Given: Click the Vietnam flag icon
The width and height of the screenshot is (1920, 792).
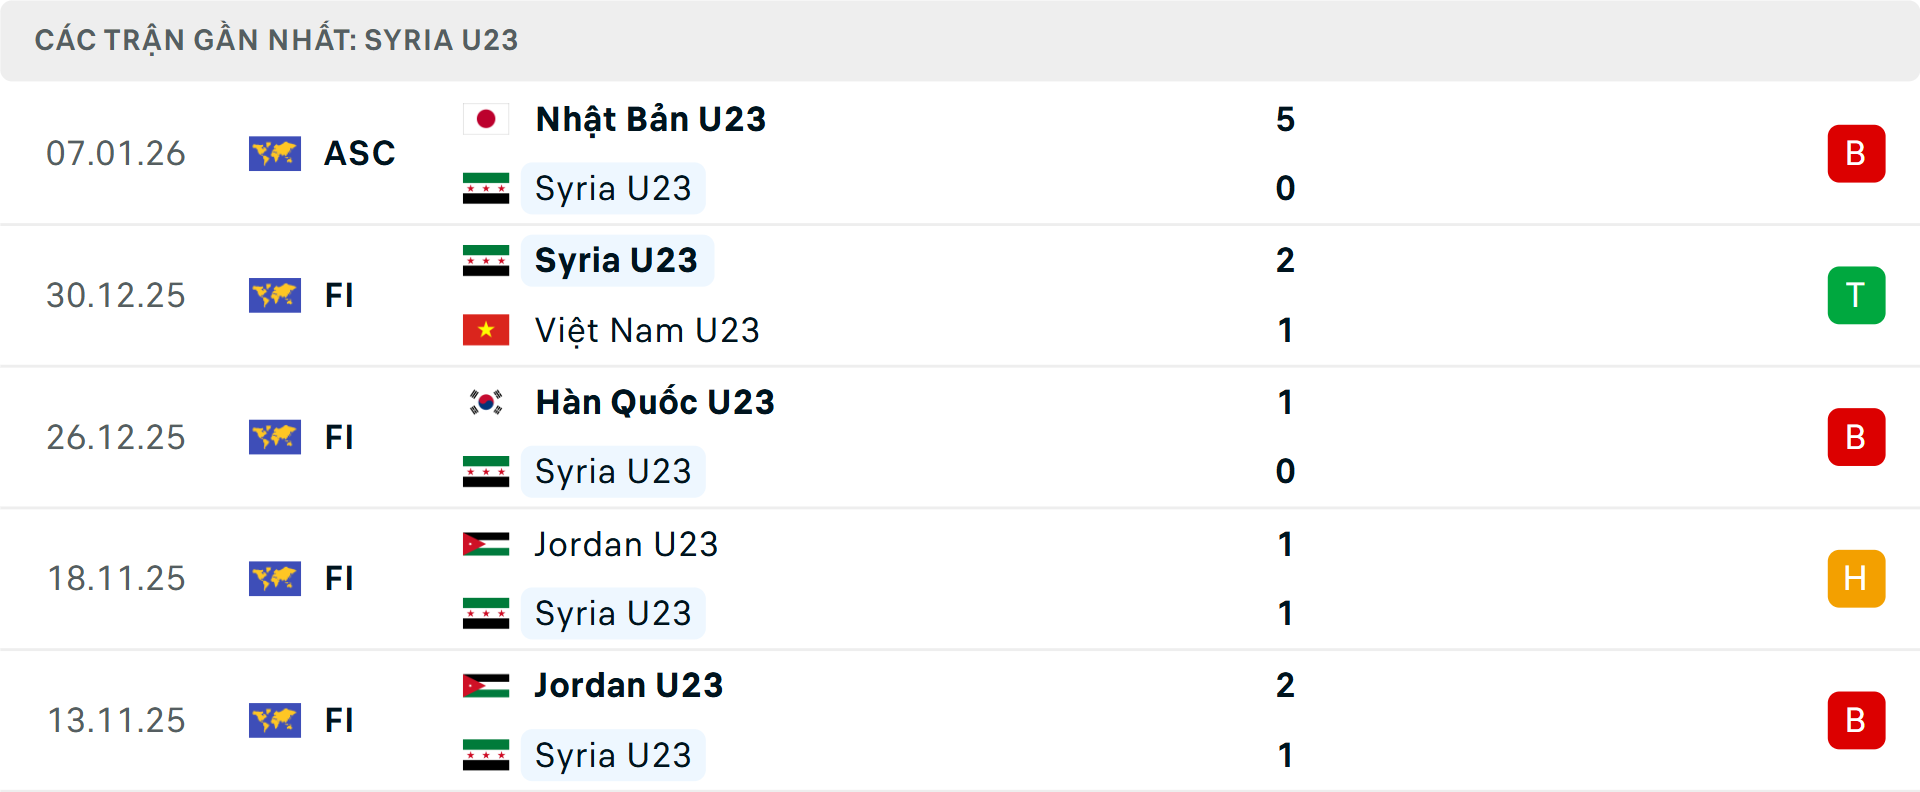Looking at the screenshot, I should [x=486, y=330].
